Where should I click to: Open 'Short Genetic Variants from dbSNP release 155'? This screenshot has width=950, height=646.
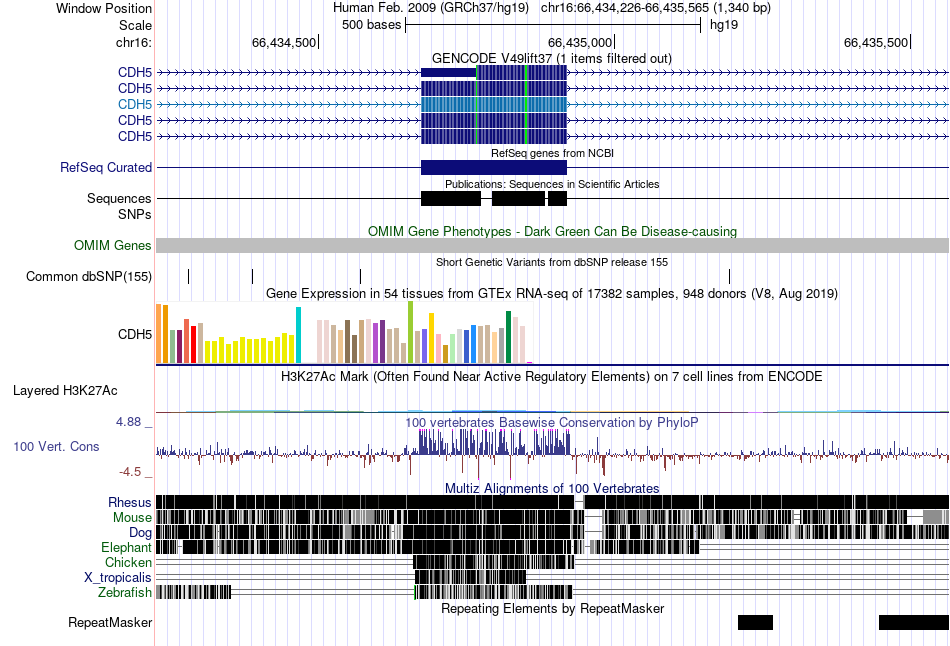[552, 262]
